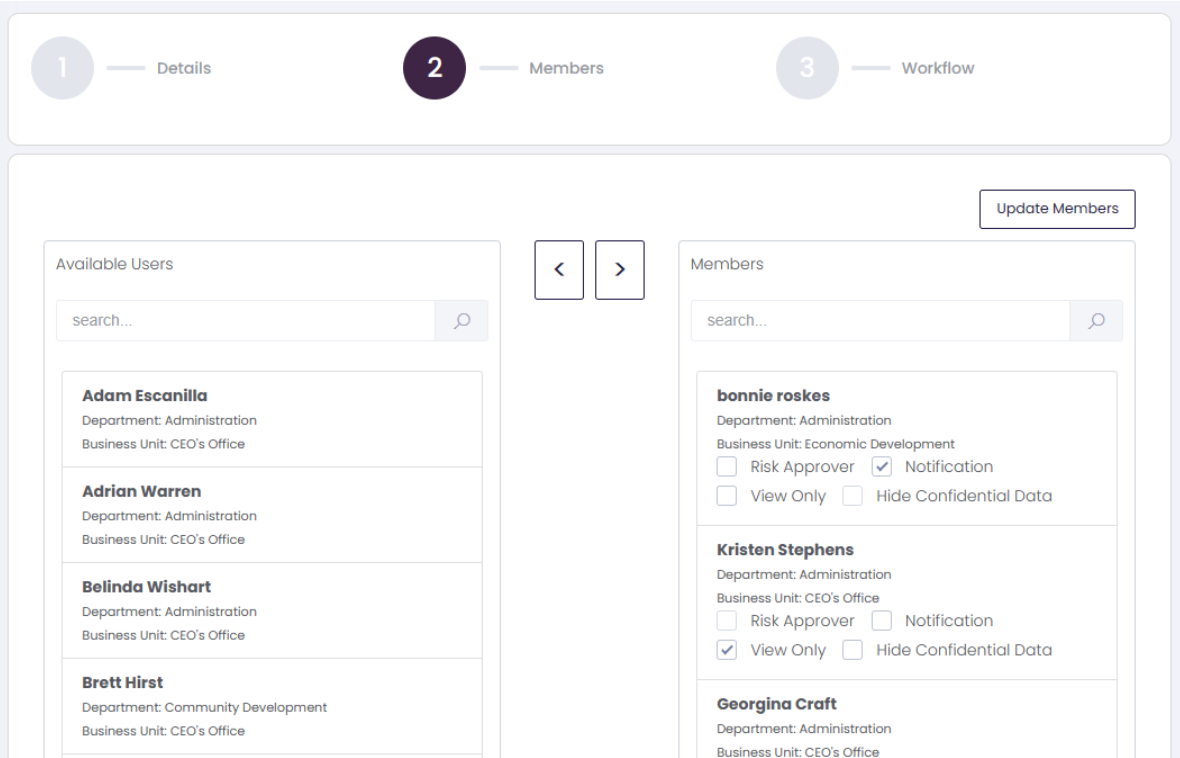Check Notification for Kristen Stephens
Screen dimensions: 1180x758
point(882,621)
